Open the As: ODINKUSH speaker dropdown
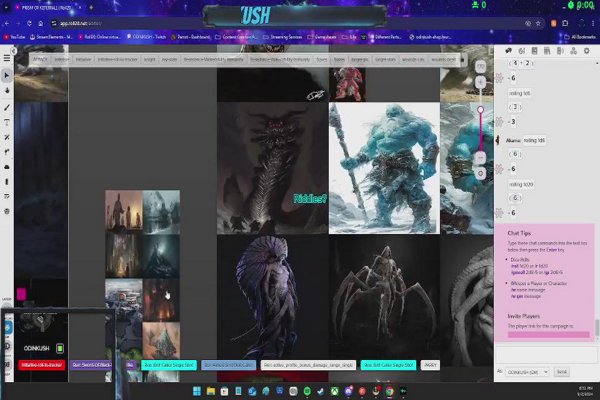 (527, 372)
